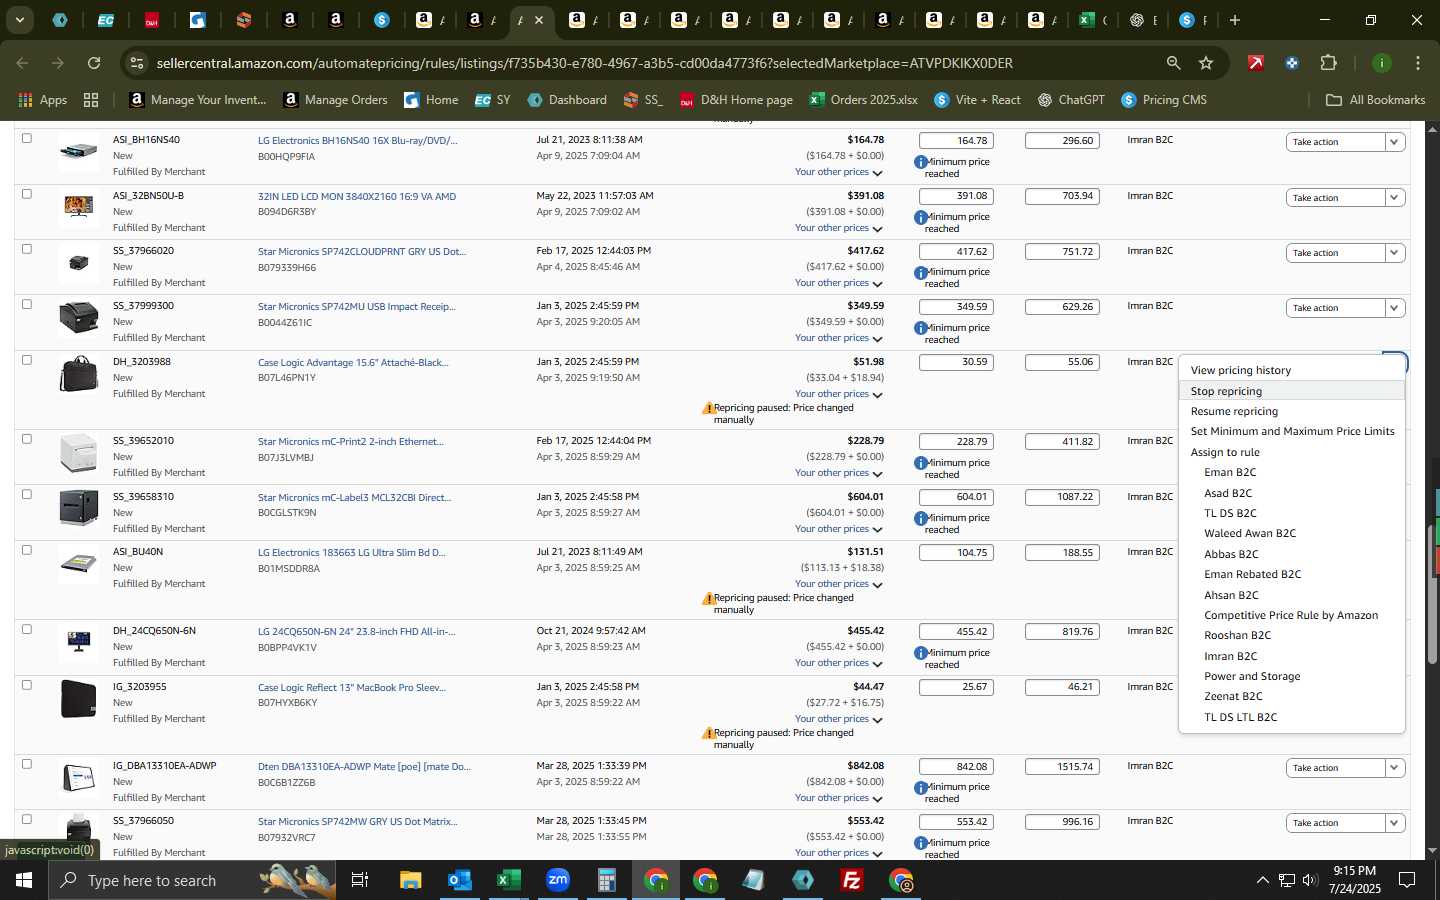Open D&H Home page bookmark
This screenshot has width=1440, height=900.
tap(736, 100)
